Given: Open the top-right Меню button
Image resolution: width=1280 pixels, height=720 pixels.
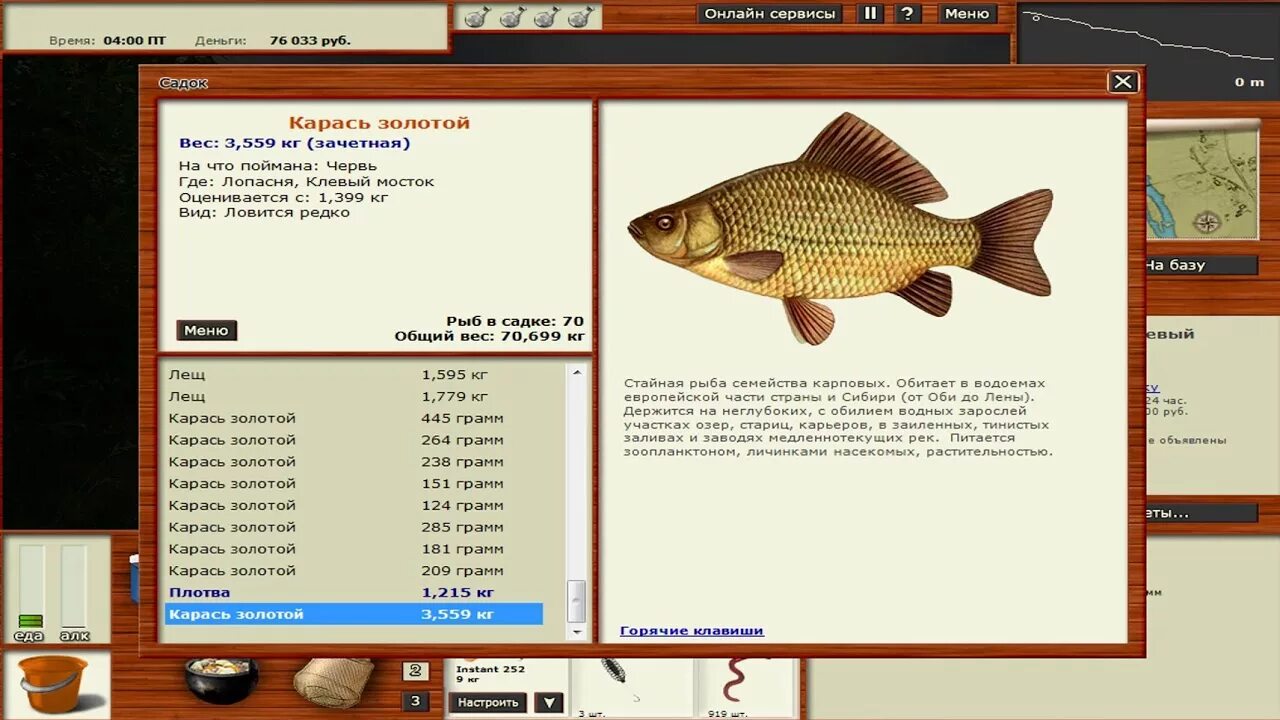Looking at the screenshot, I should [966, 14].
